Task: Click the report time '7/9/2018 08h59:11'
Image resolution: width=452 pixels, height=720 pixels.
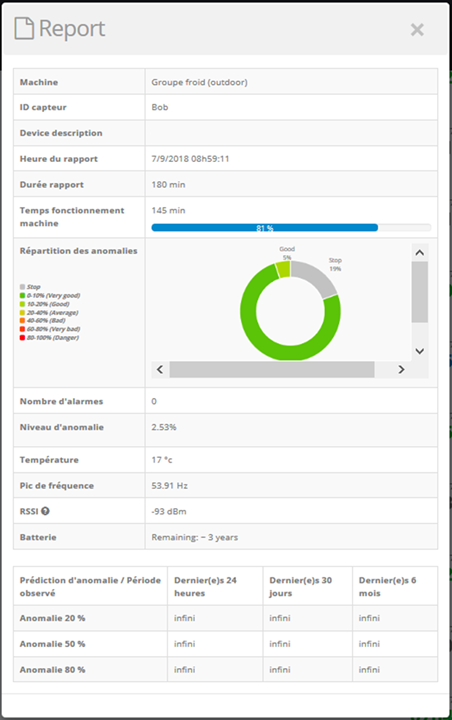Action: 190,159
